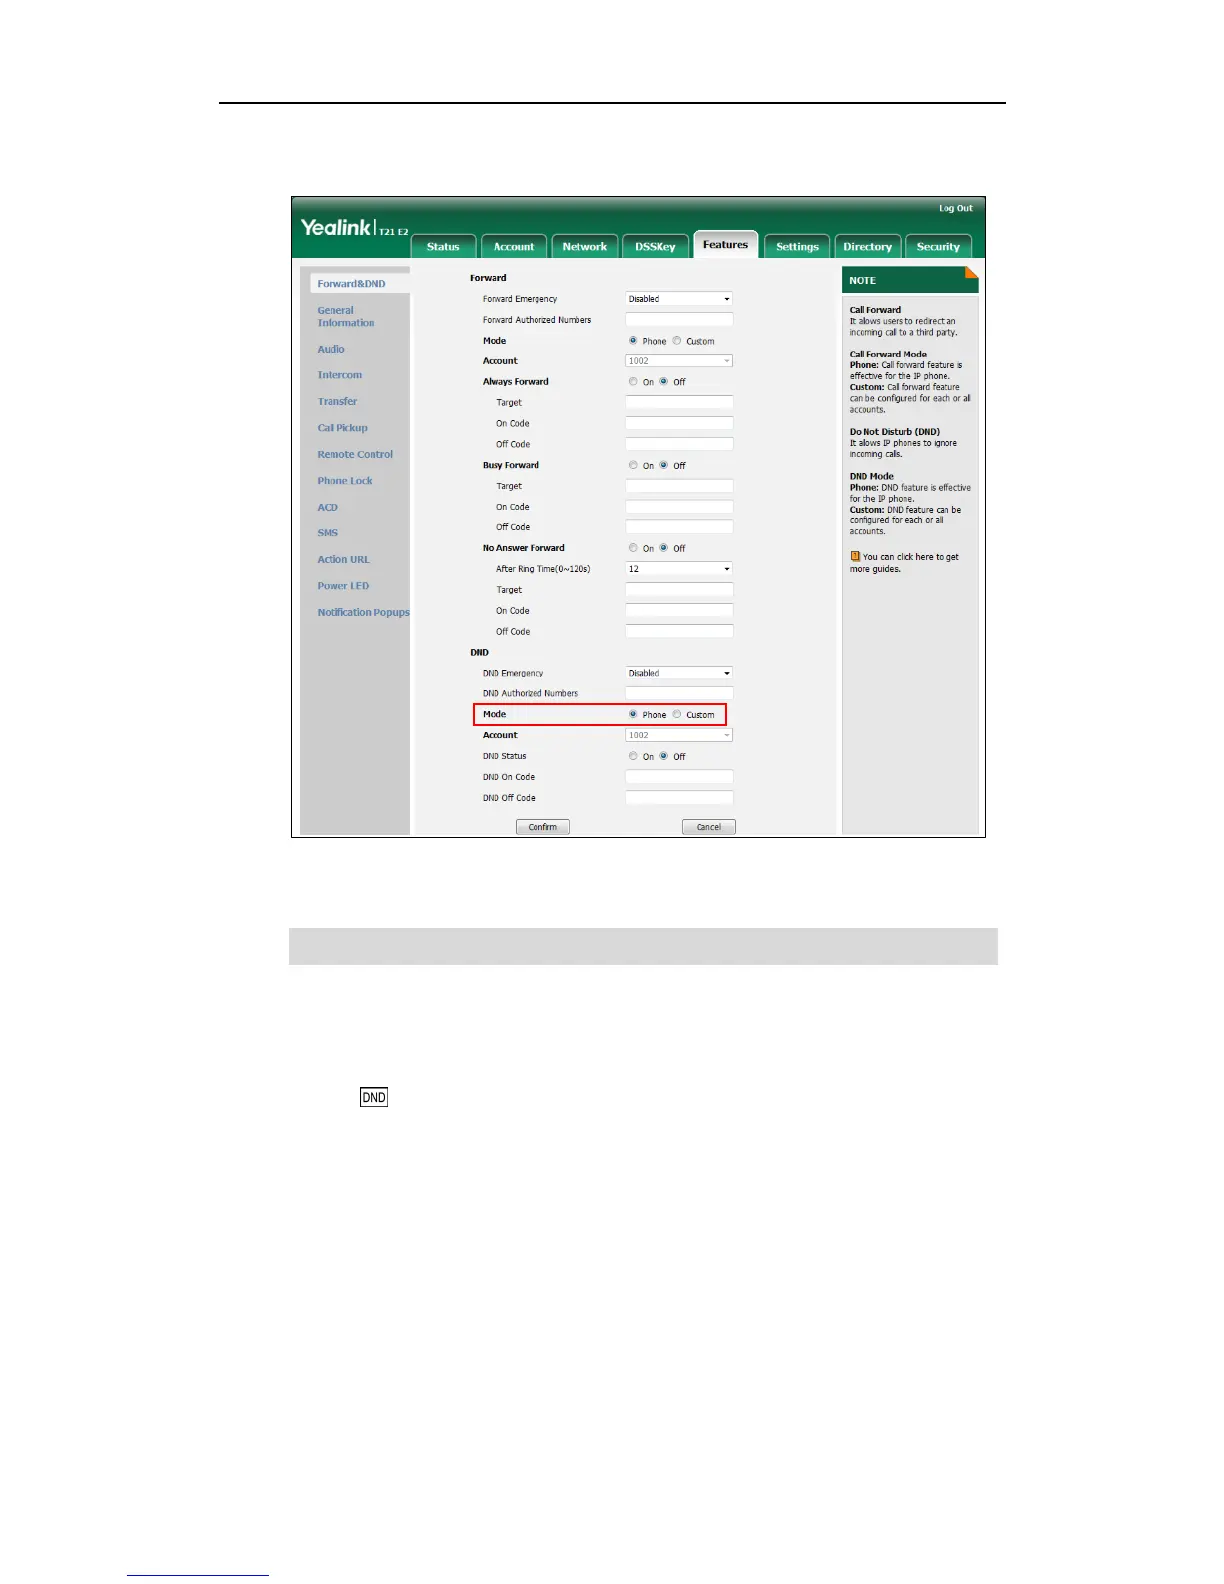Click the Always Forward Off Code field
The image size is (1224, 1584).
pyautogui.click(x=679, y=444)
